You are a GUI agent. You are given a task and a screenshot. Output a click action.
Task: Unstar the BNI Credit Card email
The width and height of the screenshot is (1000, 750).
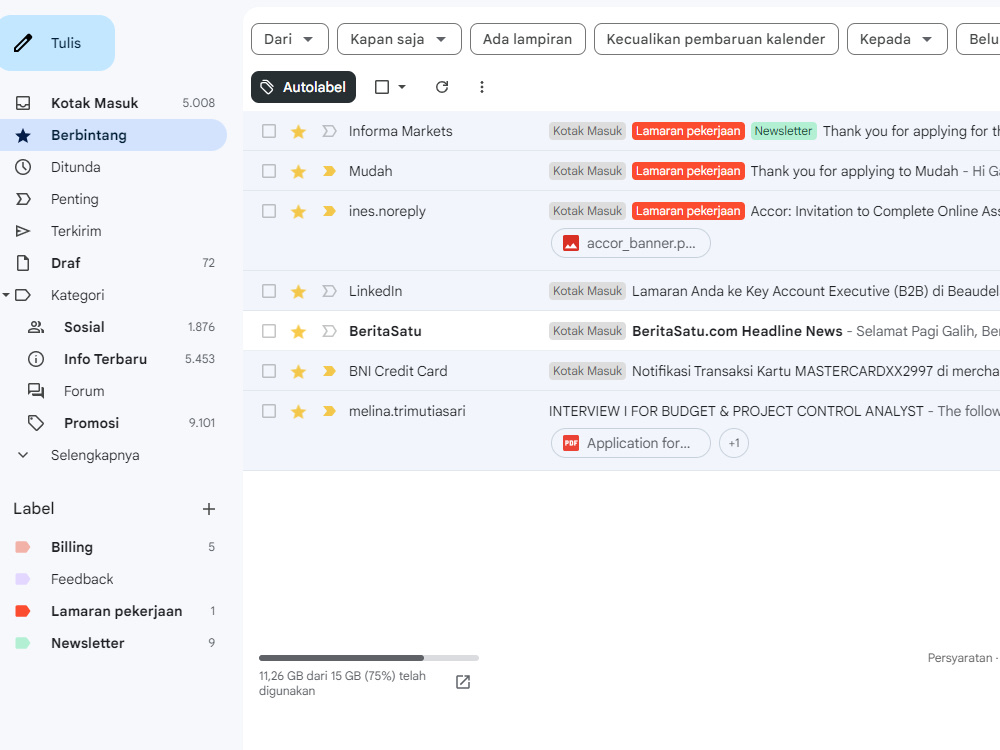pos(298,371)
